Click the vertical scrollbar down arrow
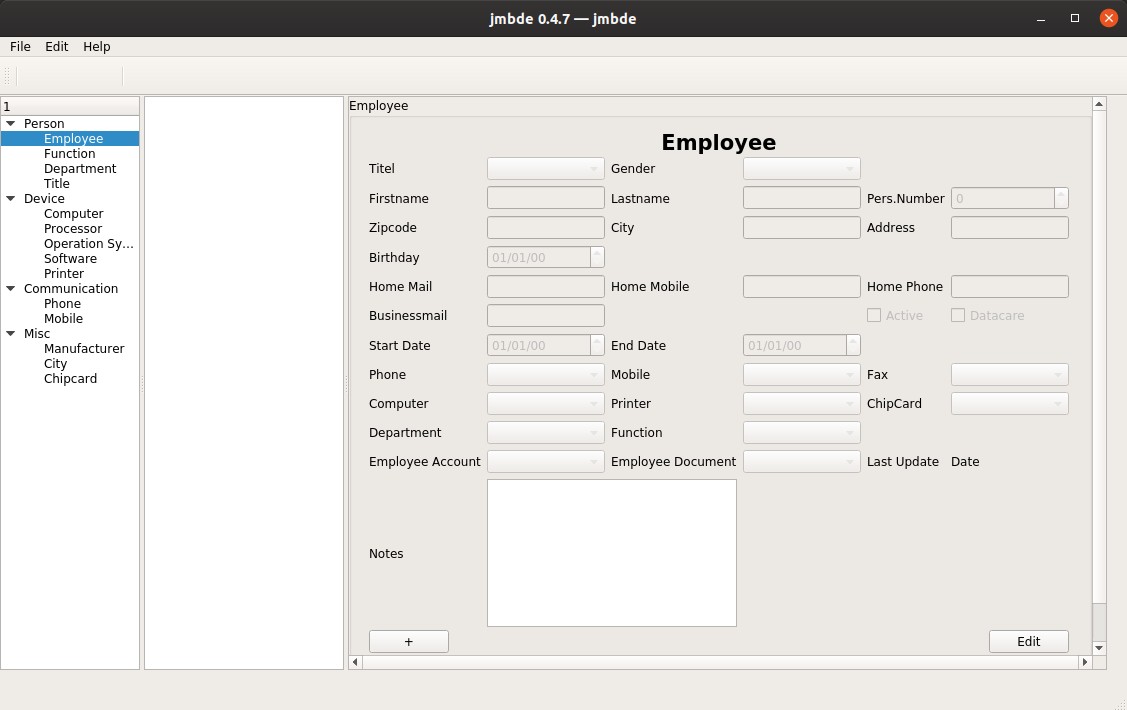Image resolution: width=1127 pixels, height=710 pixels. click(x=1099, y=648)
